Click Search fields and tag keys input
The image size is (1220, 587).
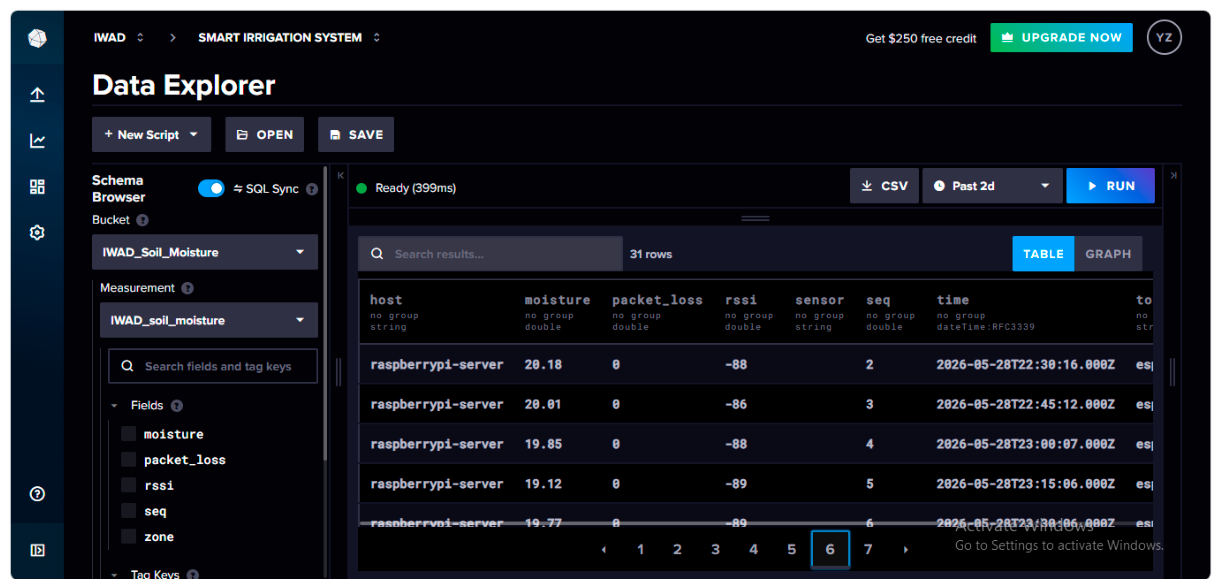click(213, 367)
